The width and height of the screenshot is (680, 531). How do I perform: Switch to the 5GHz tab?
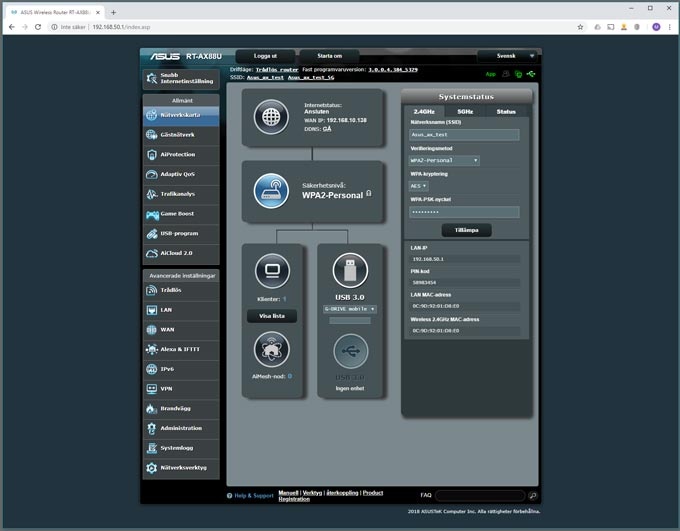tap(465, 112)
